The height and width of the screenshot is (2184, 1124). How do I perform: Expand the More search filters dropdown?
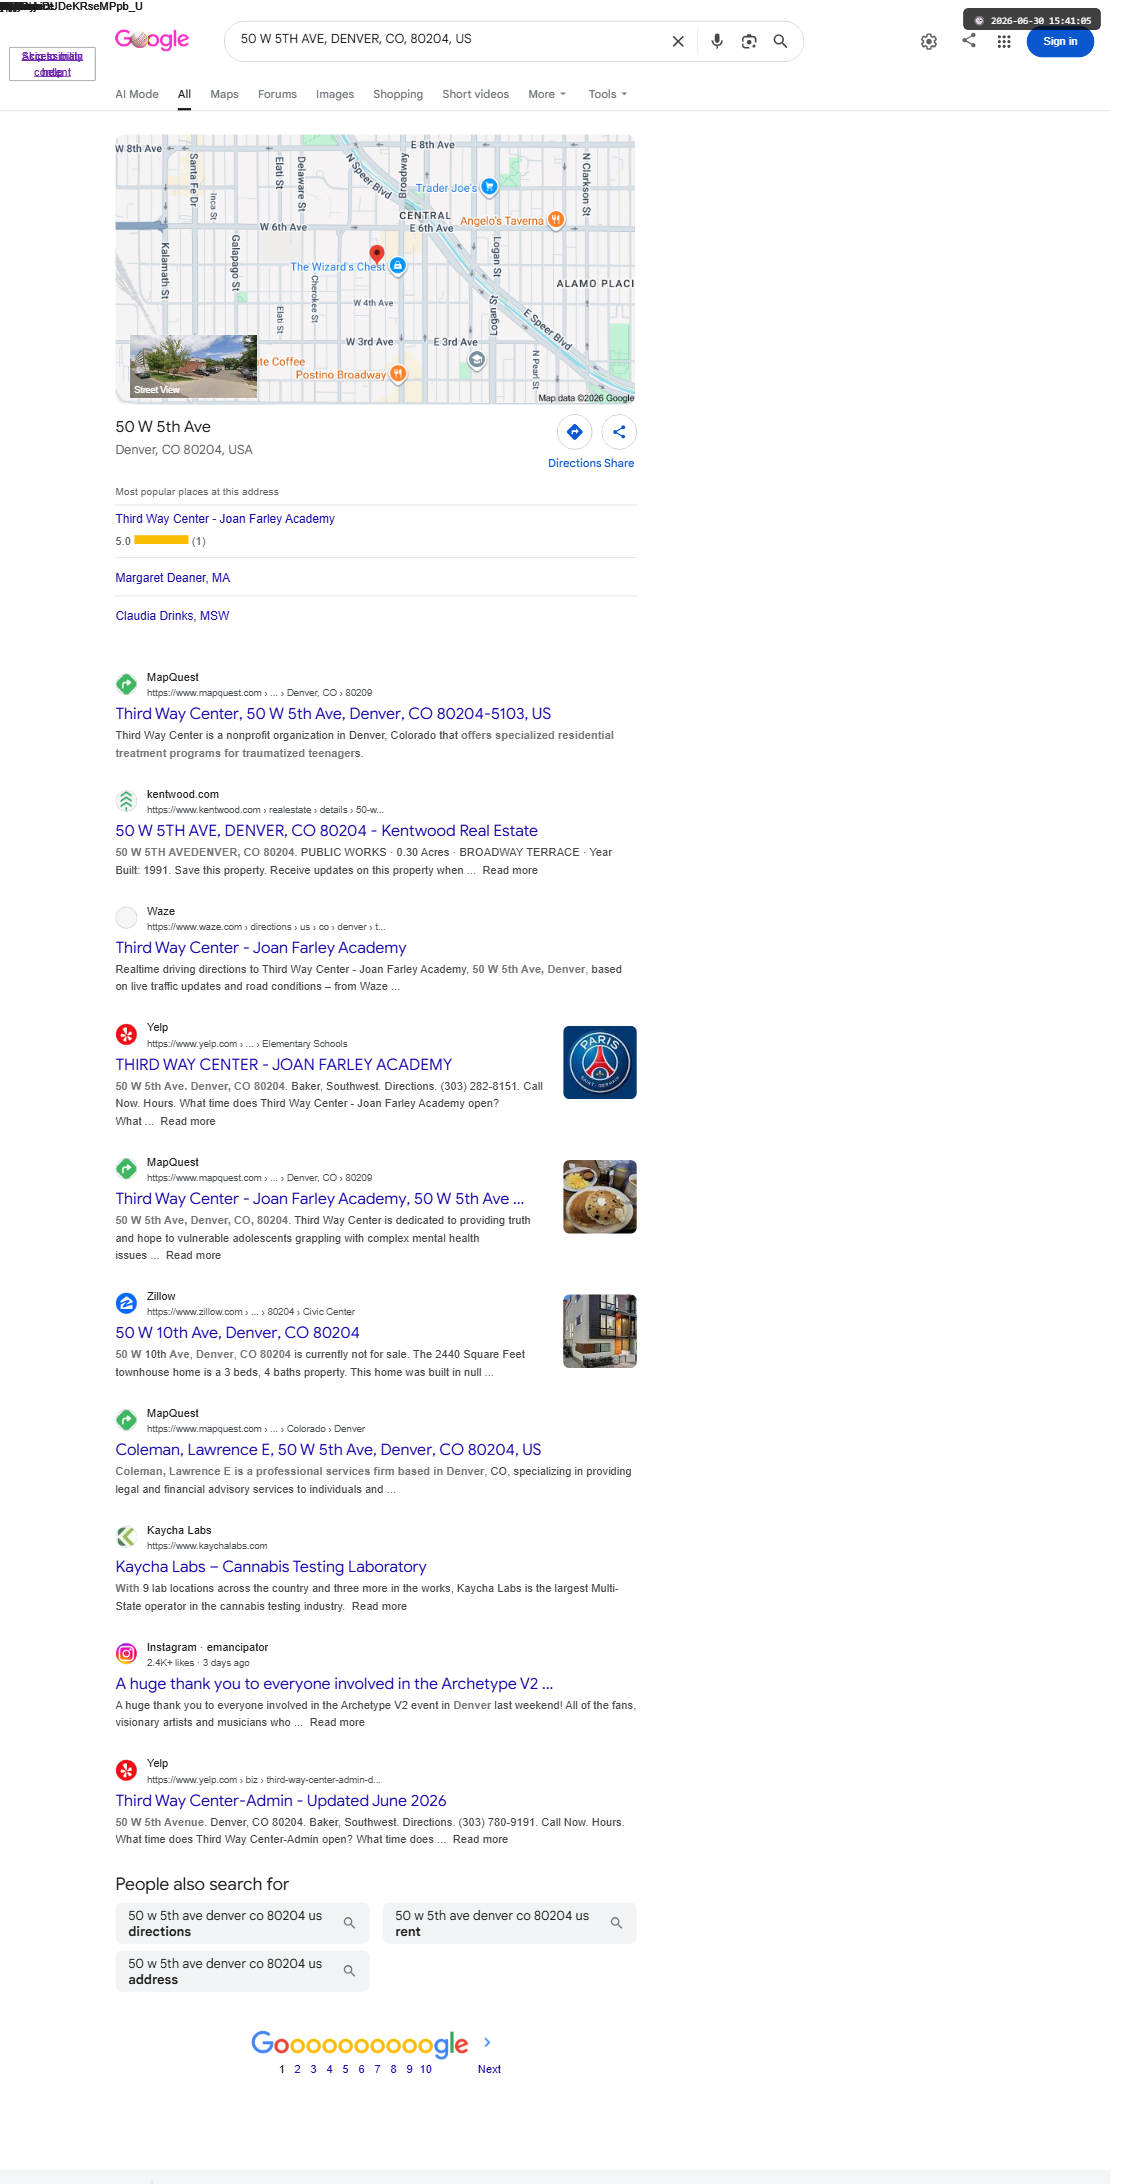point(547,94)
